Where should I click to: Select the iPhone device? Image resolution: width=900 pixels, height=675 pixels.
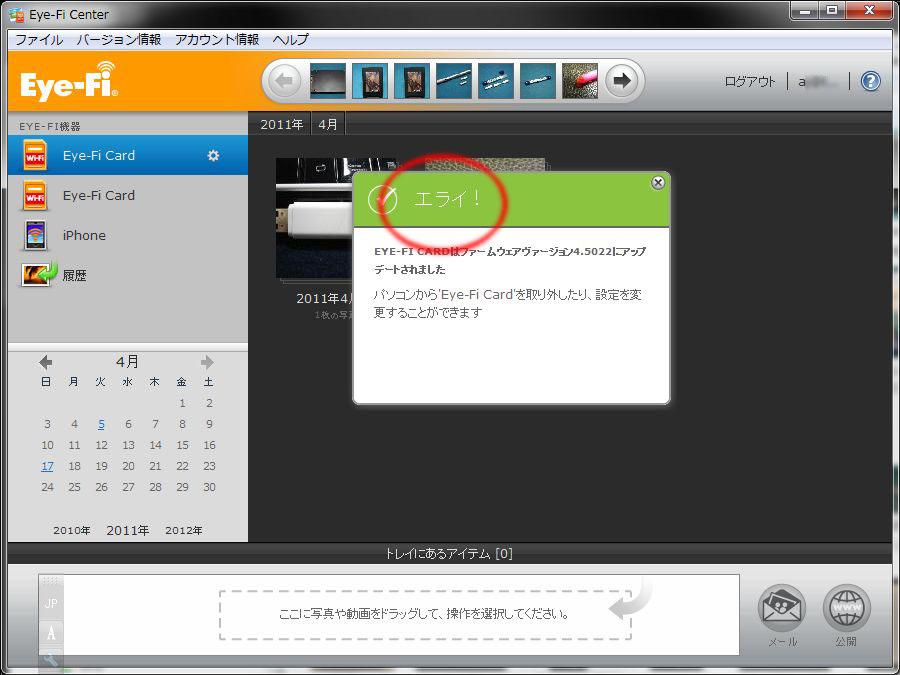click(x=128, y=235)
